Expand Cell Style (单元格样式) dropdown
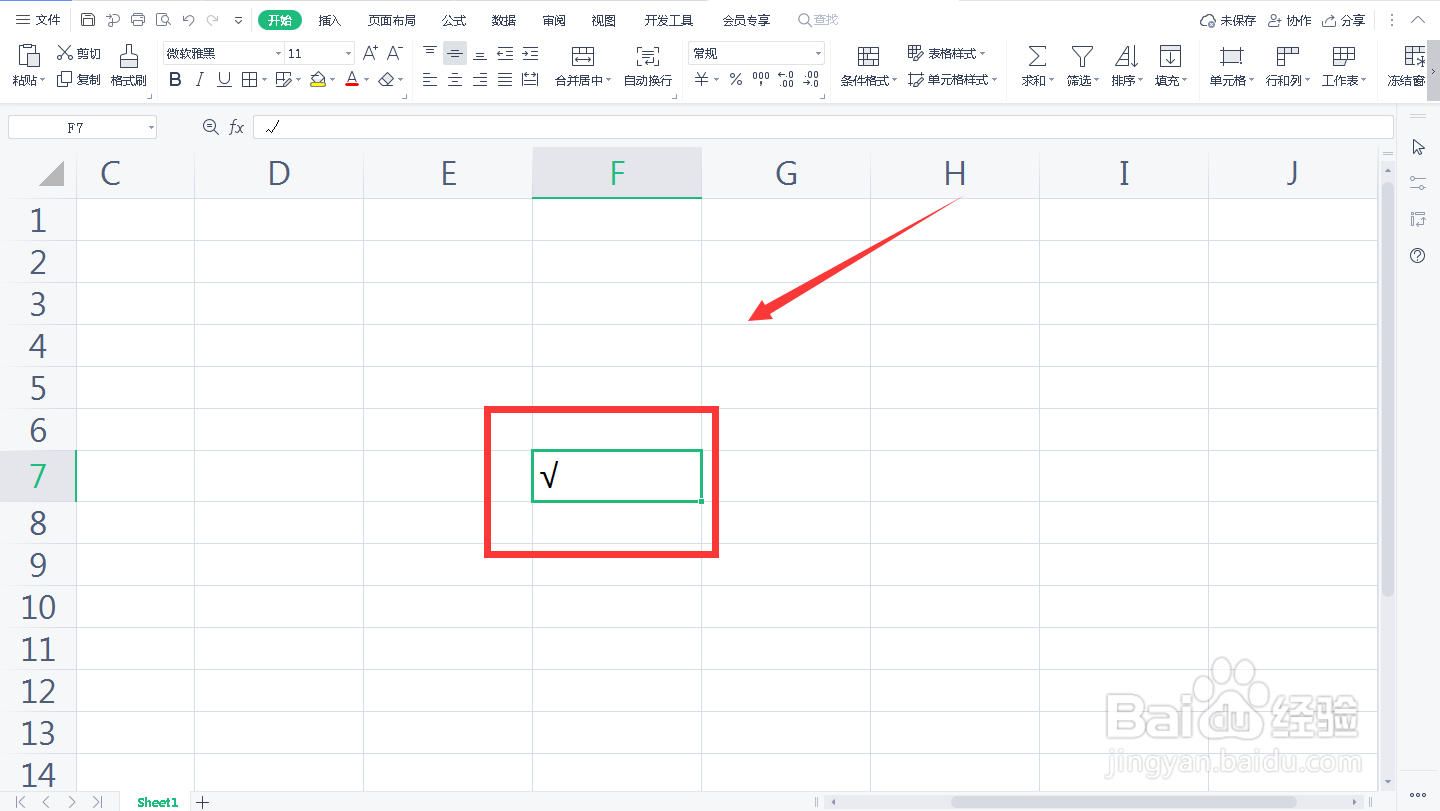This screenshot has width=1440, height=811. pos(995,79)
